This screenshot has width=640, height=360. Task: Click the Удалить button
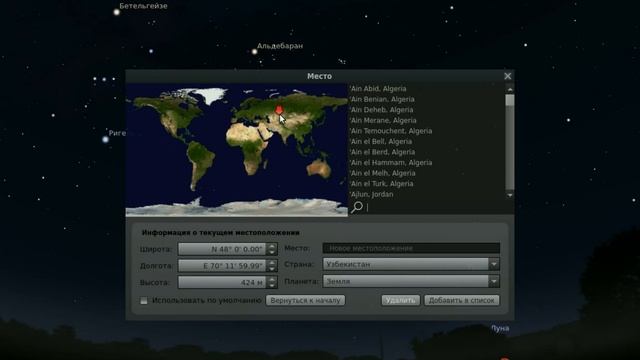400,300
